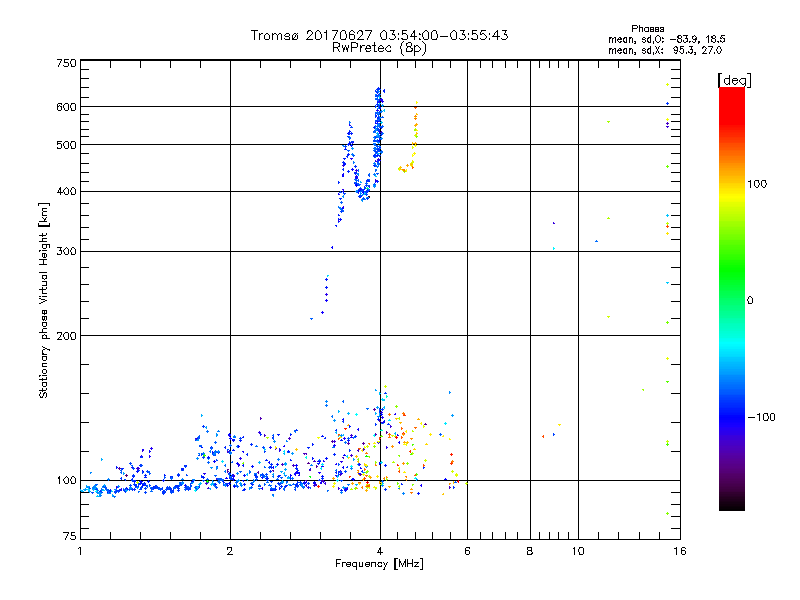
Task: Click the '300' tick label on the y-axis
Action: click(66, 251)
